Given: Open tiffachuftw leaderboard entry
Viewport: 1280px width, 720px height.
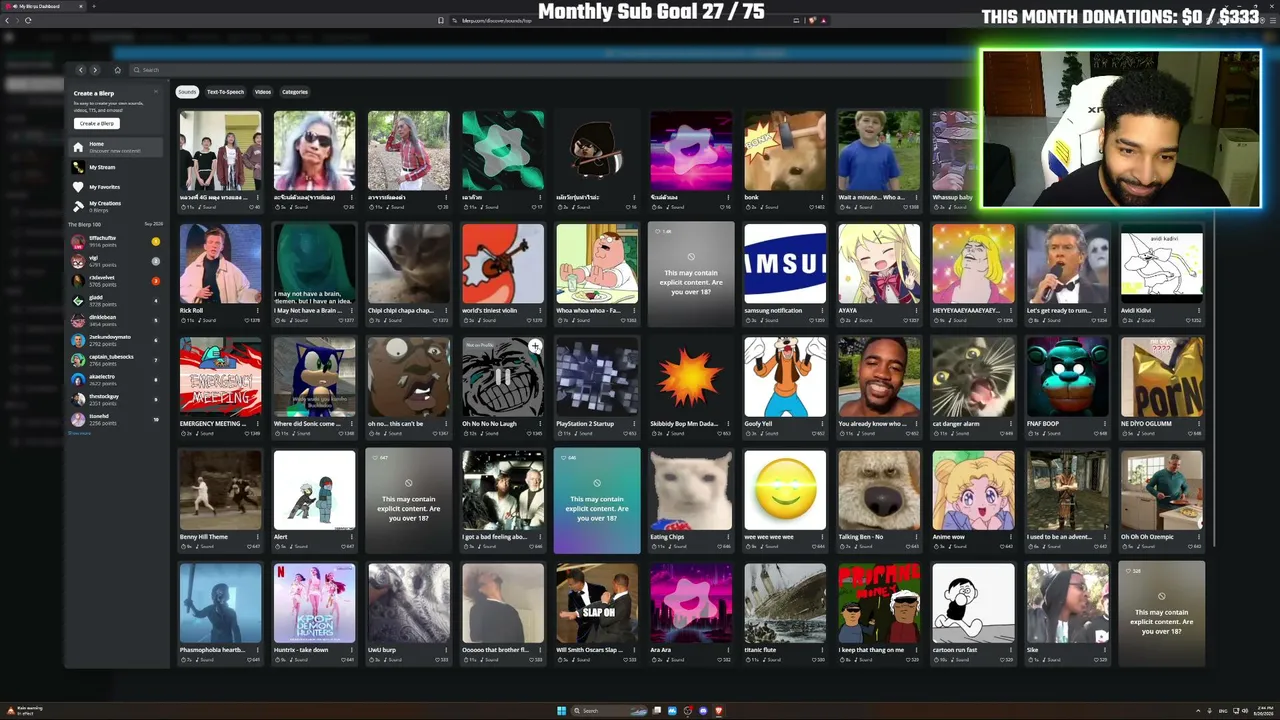Looking at the screenshot, I should coord(117,241).
